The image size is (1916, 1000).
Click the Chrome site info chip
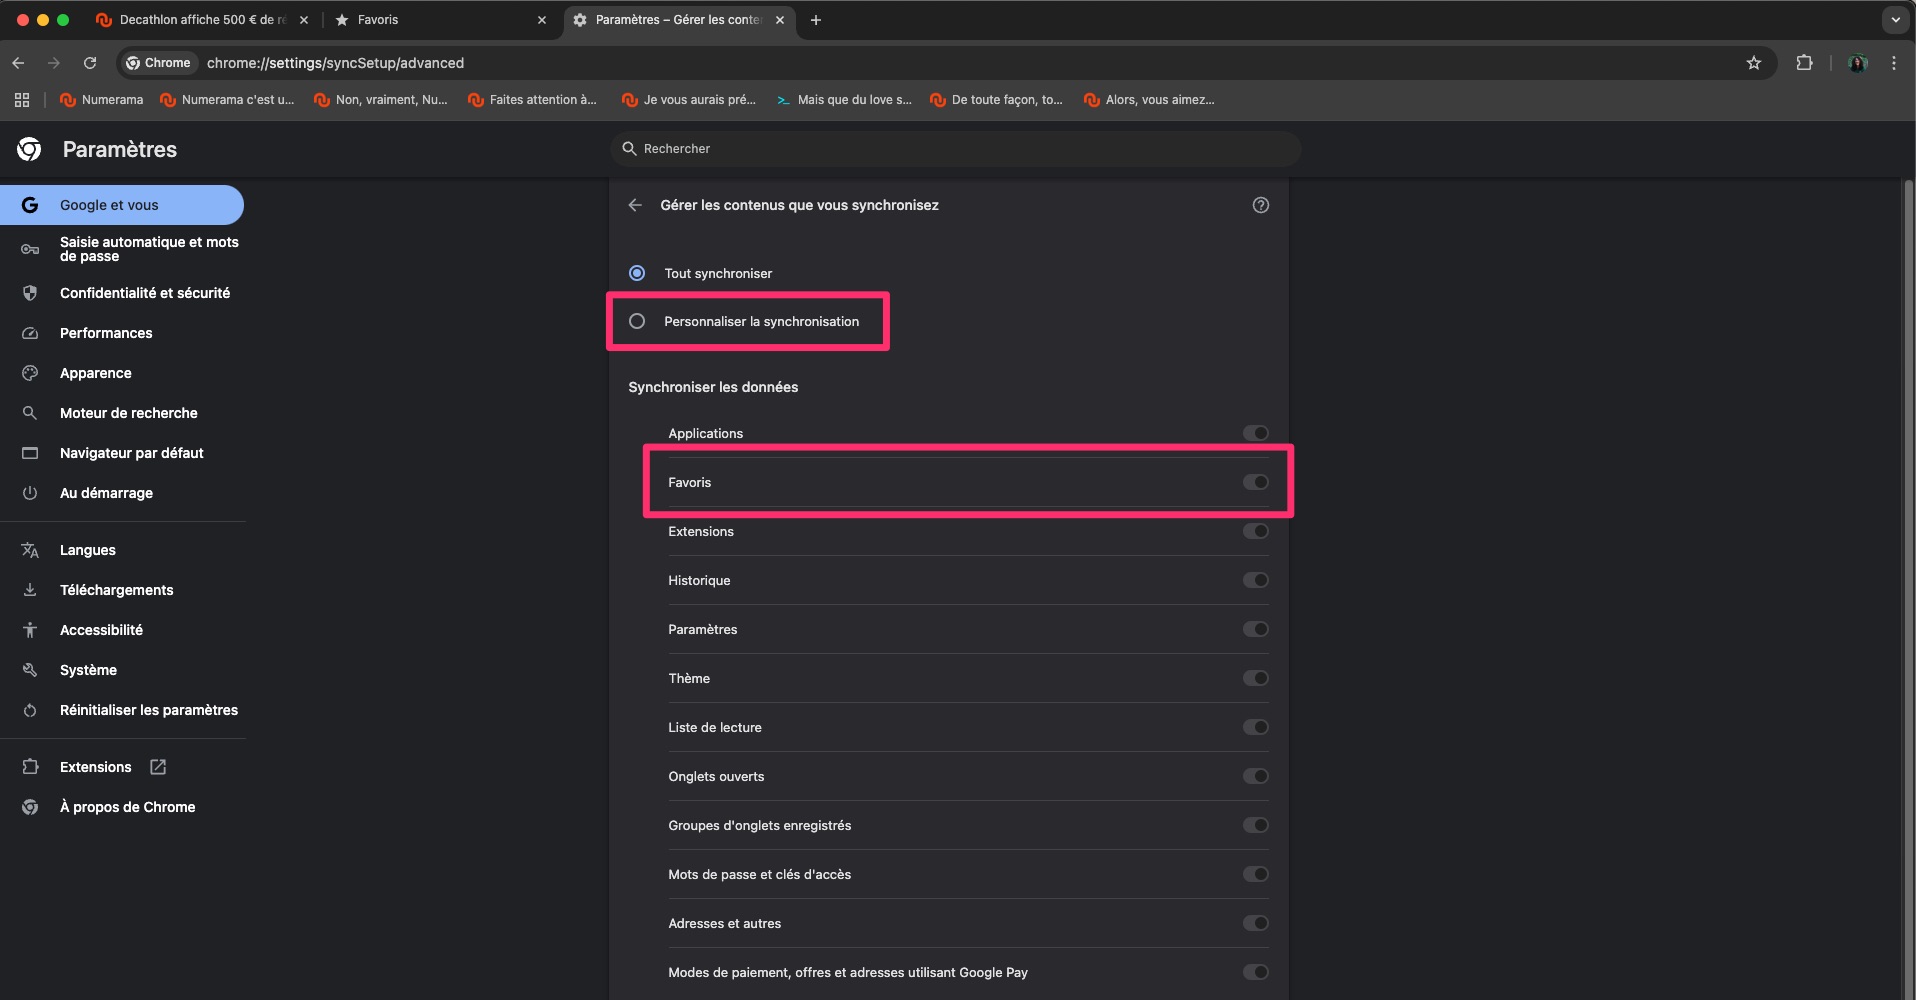point(159,63)
